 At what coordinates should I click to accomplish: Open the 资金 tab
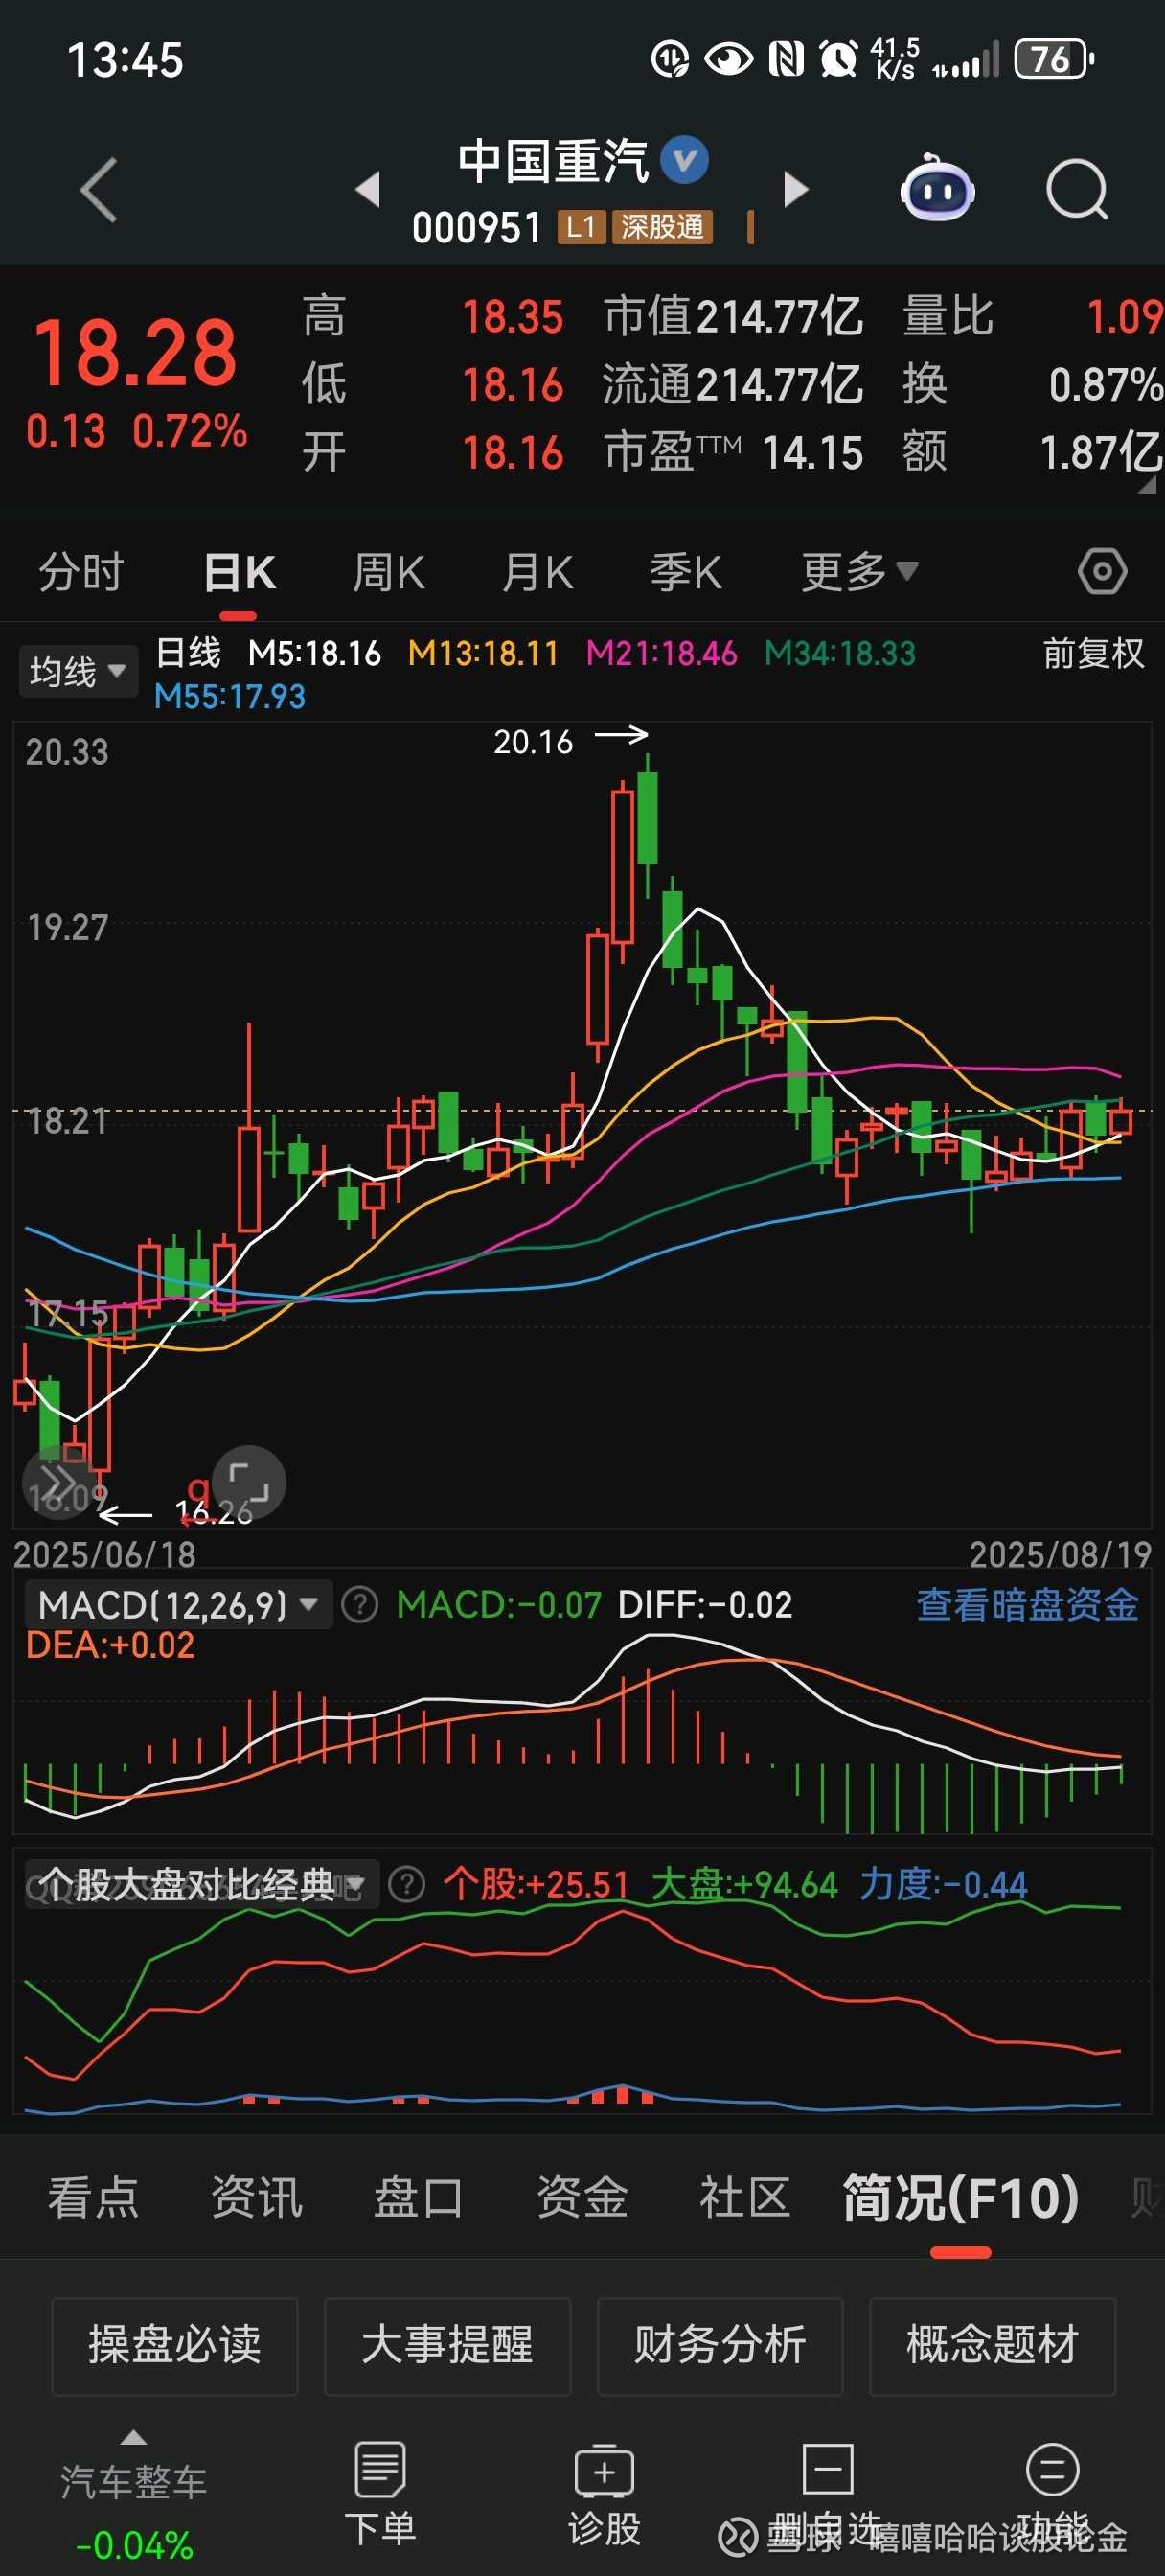[582, 2197]
